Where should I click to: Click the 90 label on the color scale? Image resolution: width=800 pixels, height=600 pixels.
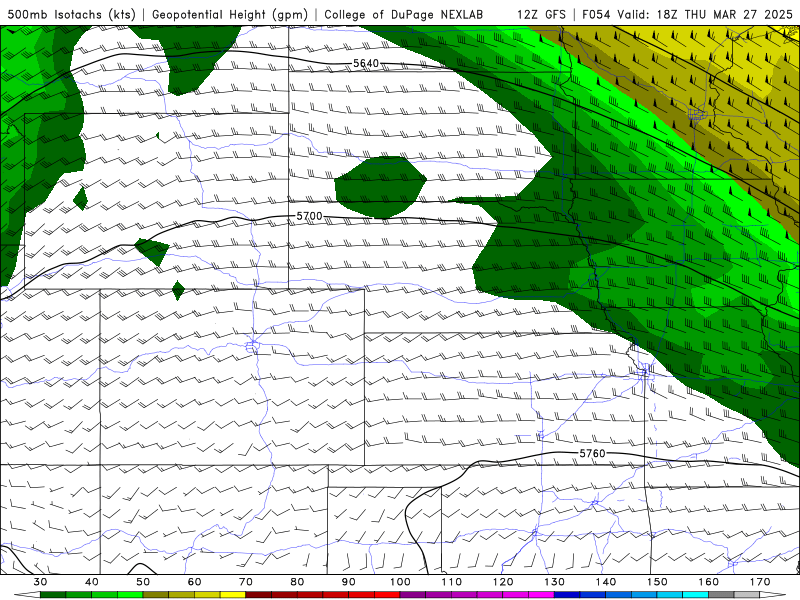point(348,582)
